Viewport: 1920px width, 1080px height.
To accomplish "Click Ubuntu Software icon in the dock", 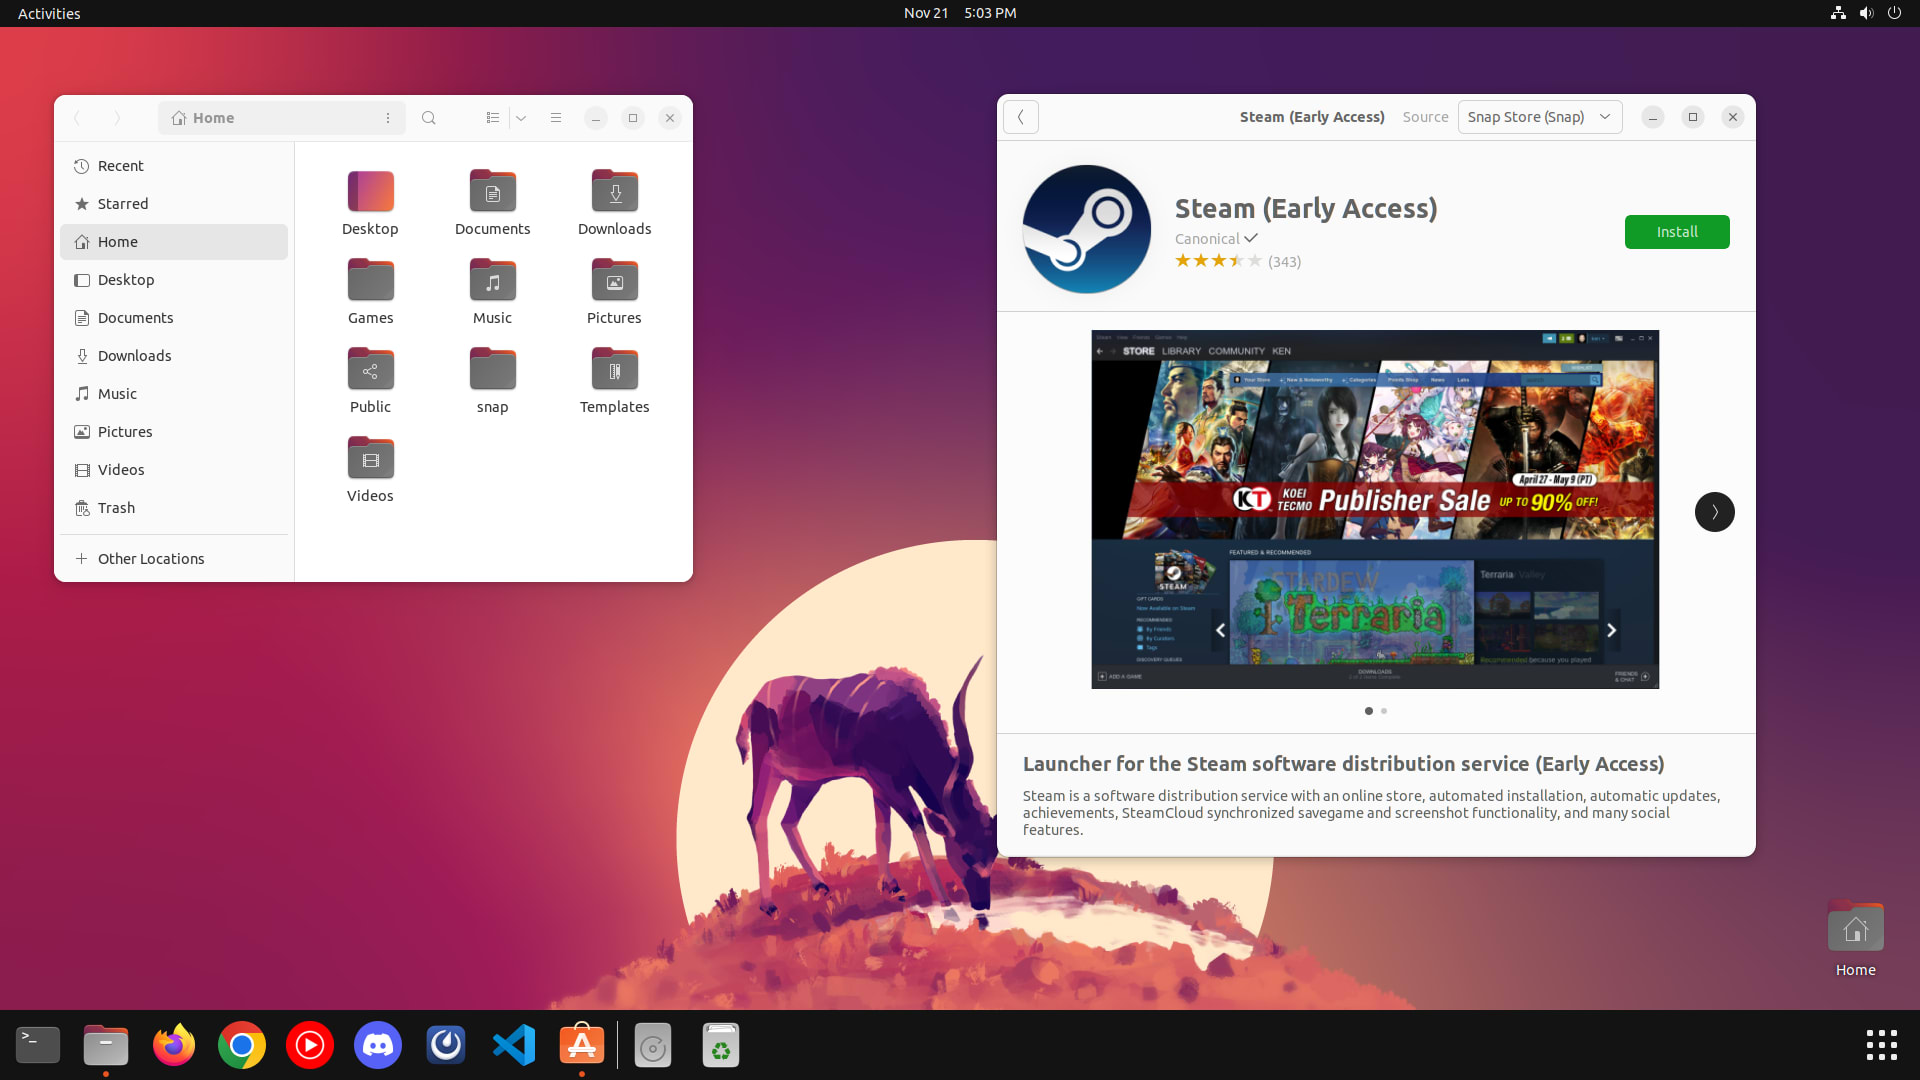I will pos(582,1045).
